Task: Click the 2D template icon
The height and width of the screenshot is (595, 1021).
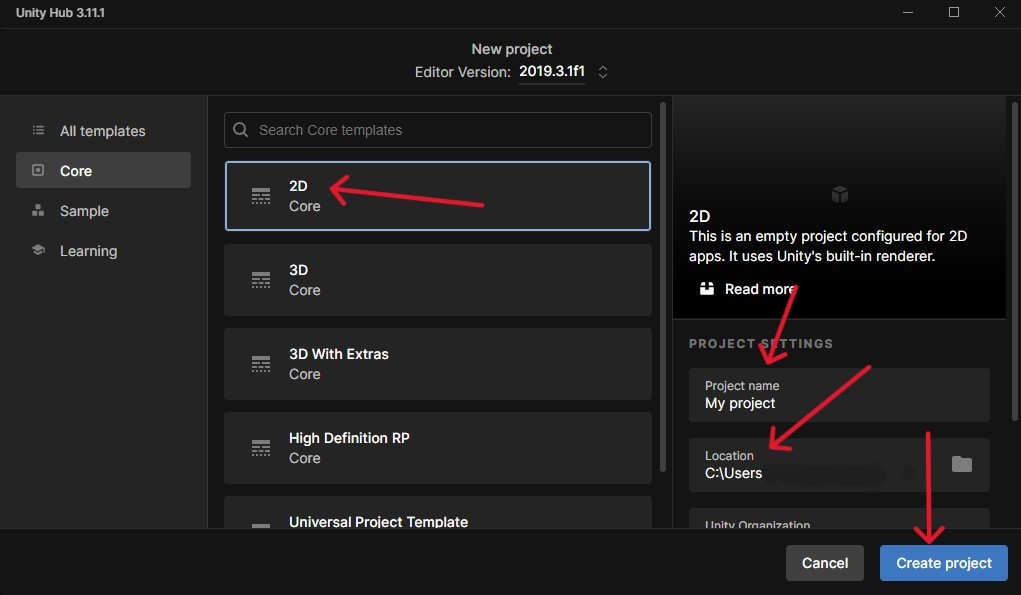Action: 260,196
